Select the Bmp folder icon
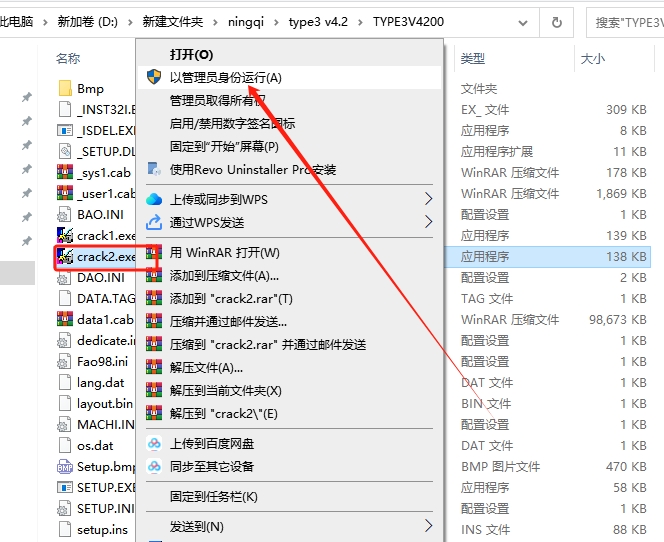Viewport: 664px width, 542px height. click(64, 88)
